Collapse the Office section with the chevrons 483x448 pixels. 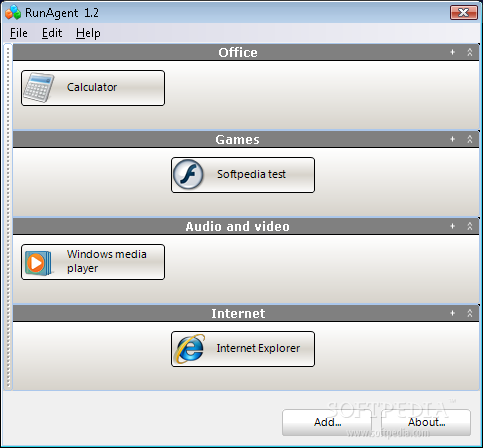pos(470,52)
